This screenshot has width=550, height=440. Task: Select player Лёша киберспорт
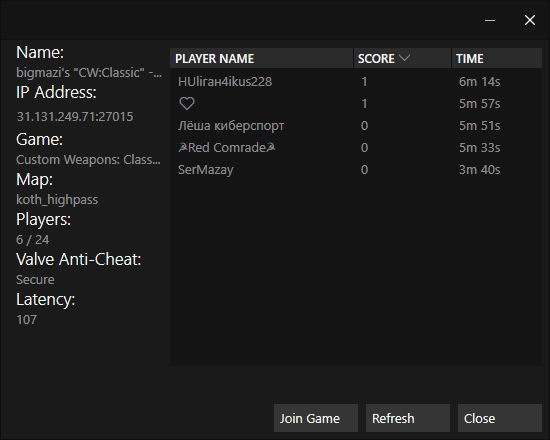coord(356,126)
